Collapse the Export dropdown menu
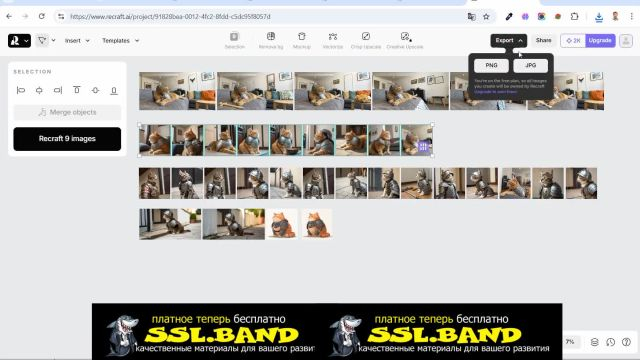Viewport: 640px width, 360px height. tap(509, 40)
